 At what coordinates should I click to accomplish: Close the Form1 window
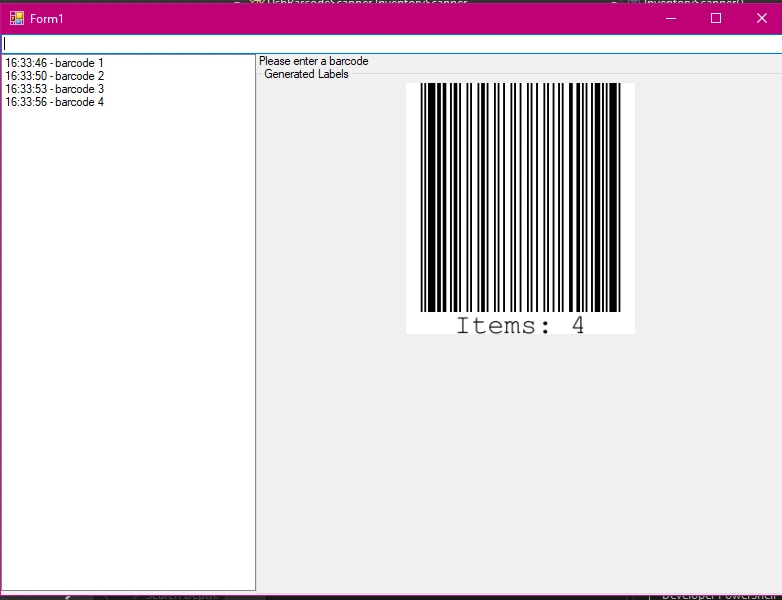761,18
